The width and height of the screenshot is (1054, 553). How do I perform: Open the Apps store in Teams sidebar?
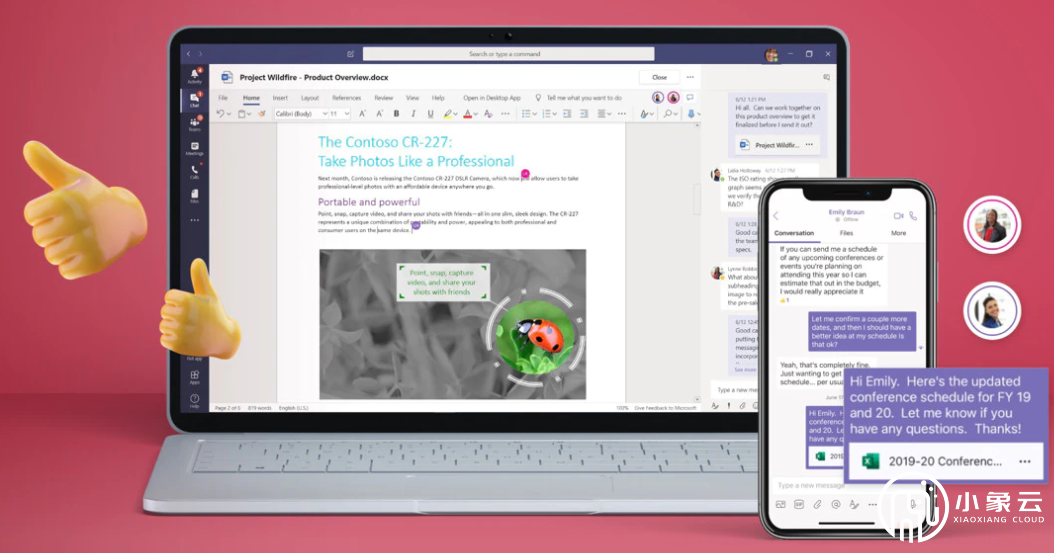[194, 377]
